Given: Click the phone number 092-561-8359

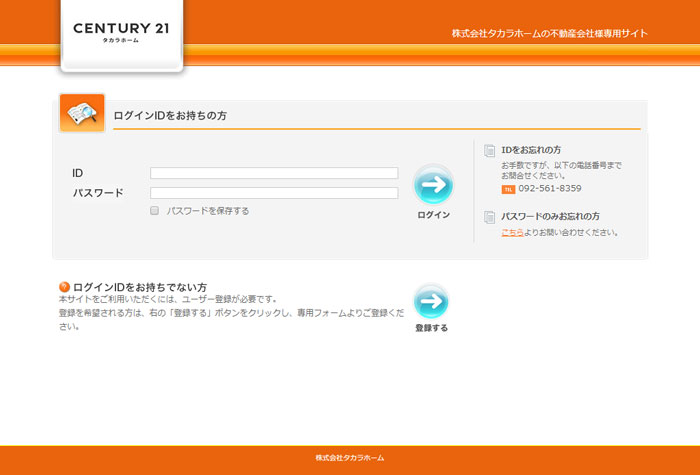Looking at the screenshot, I should pyautogui.click(x=550, y=188).
